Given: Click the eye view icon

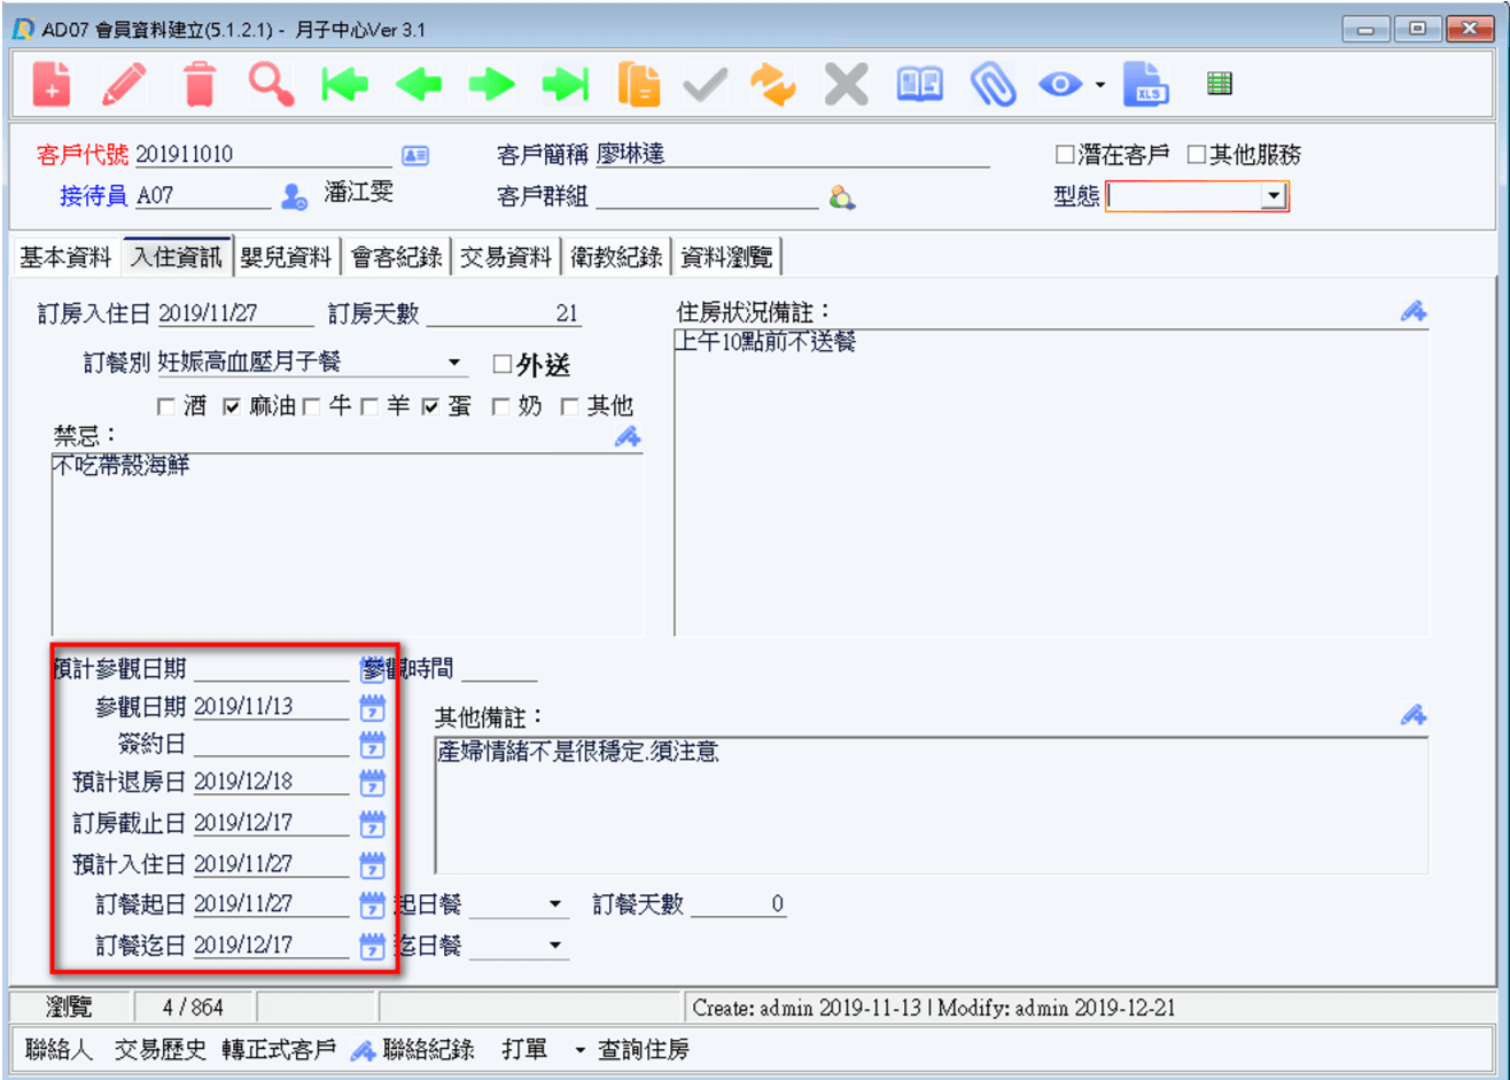Looking at the screenshot, I should pyautogui.click(x=1060, y=84).
